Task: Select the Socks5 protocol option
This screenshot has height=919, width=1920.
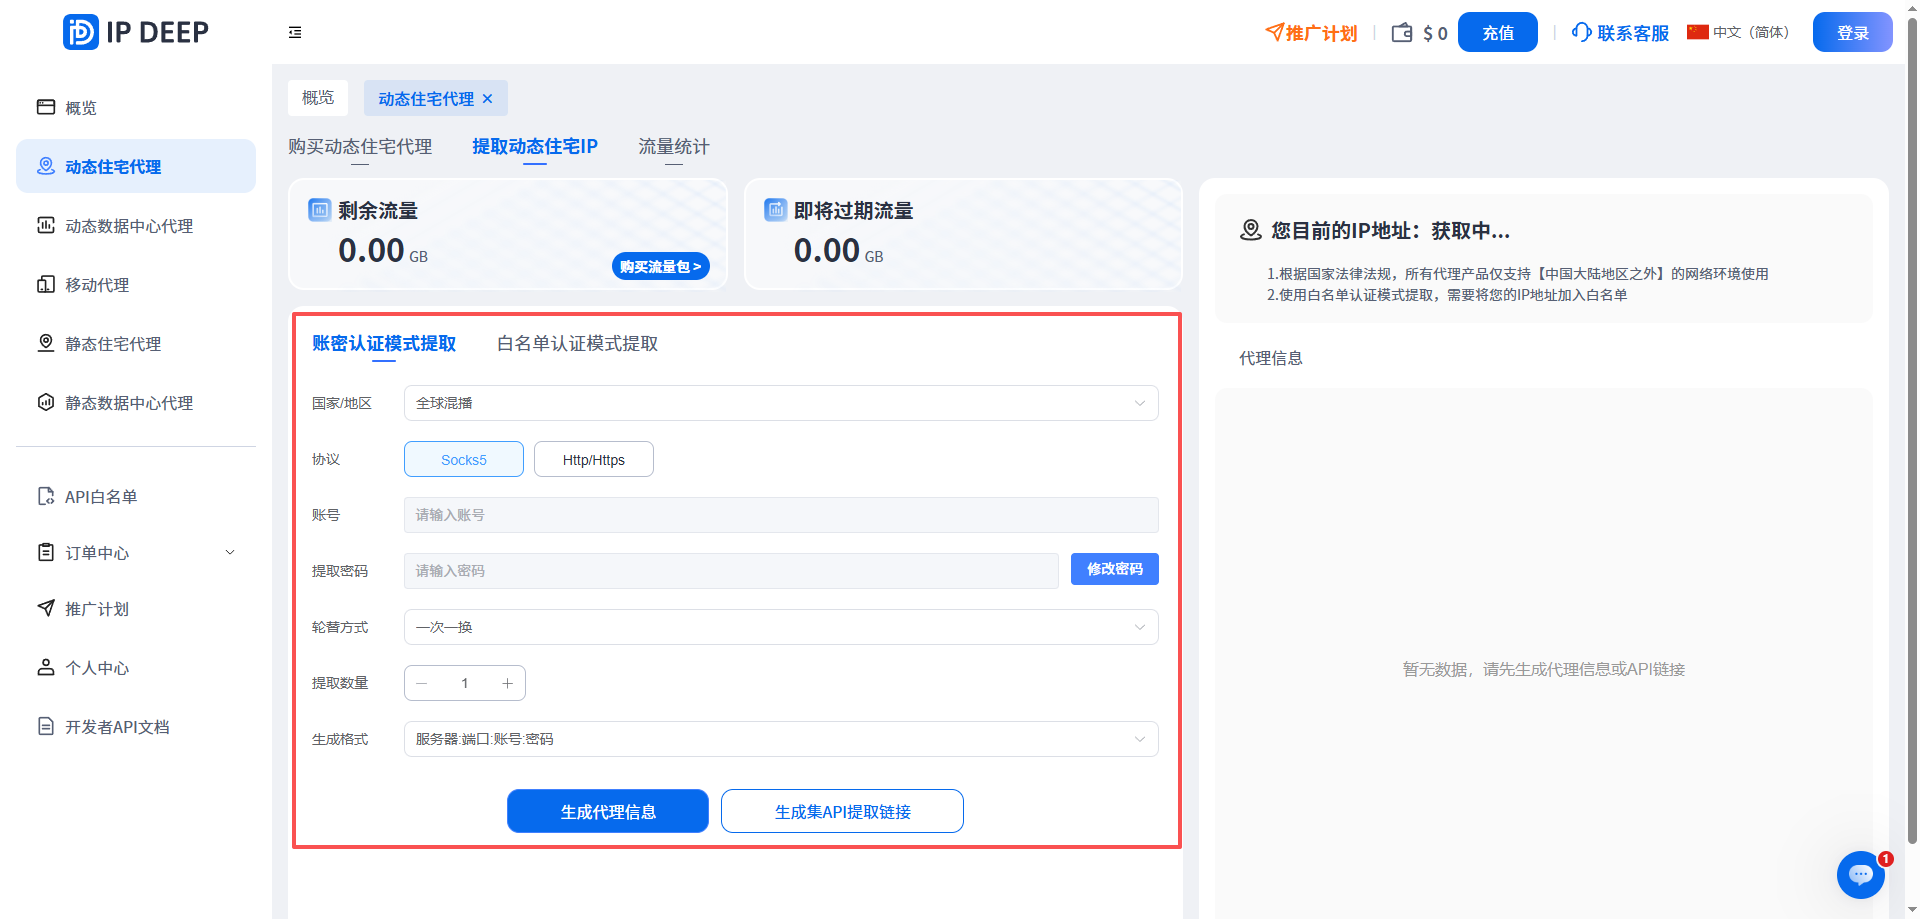Action: click(463, 459)
